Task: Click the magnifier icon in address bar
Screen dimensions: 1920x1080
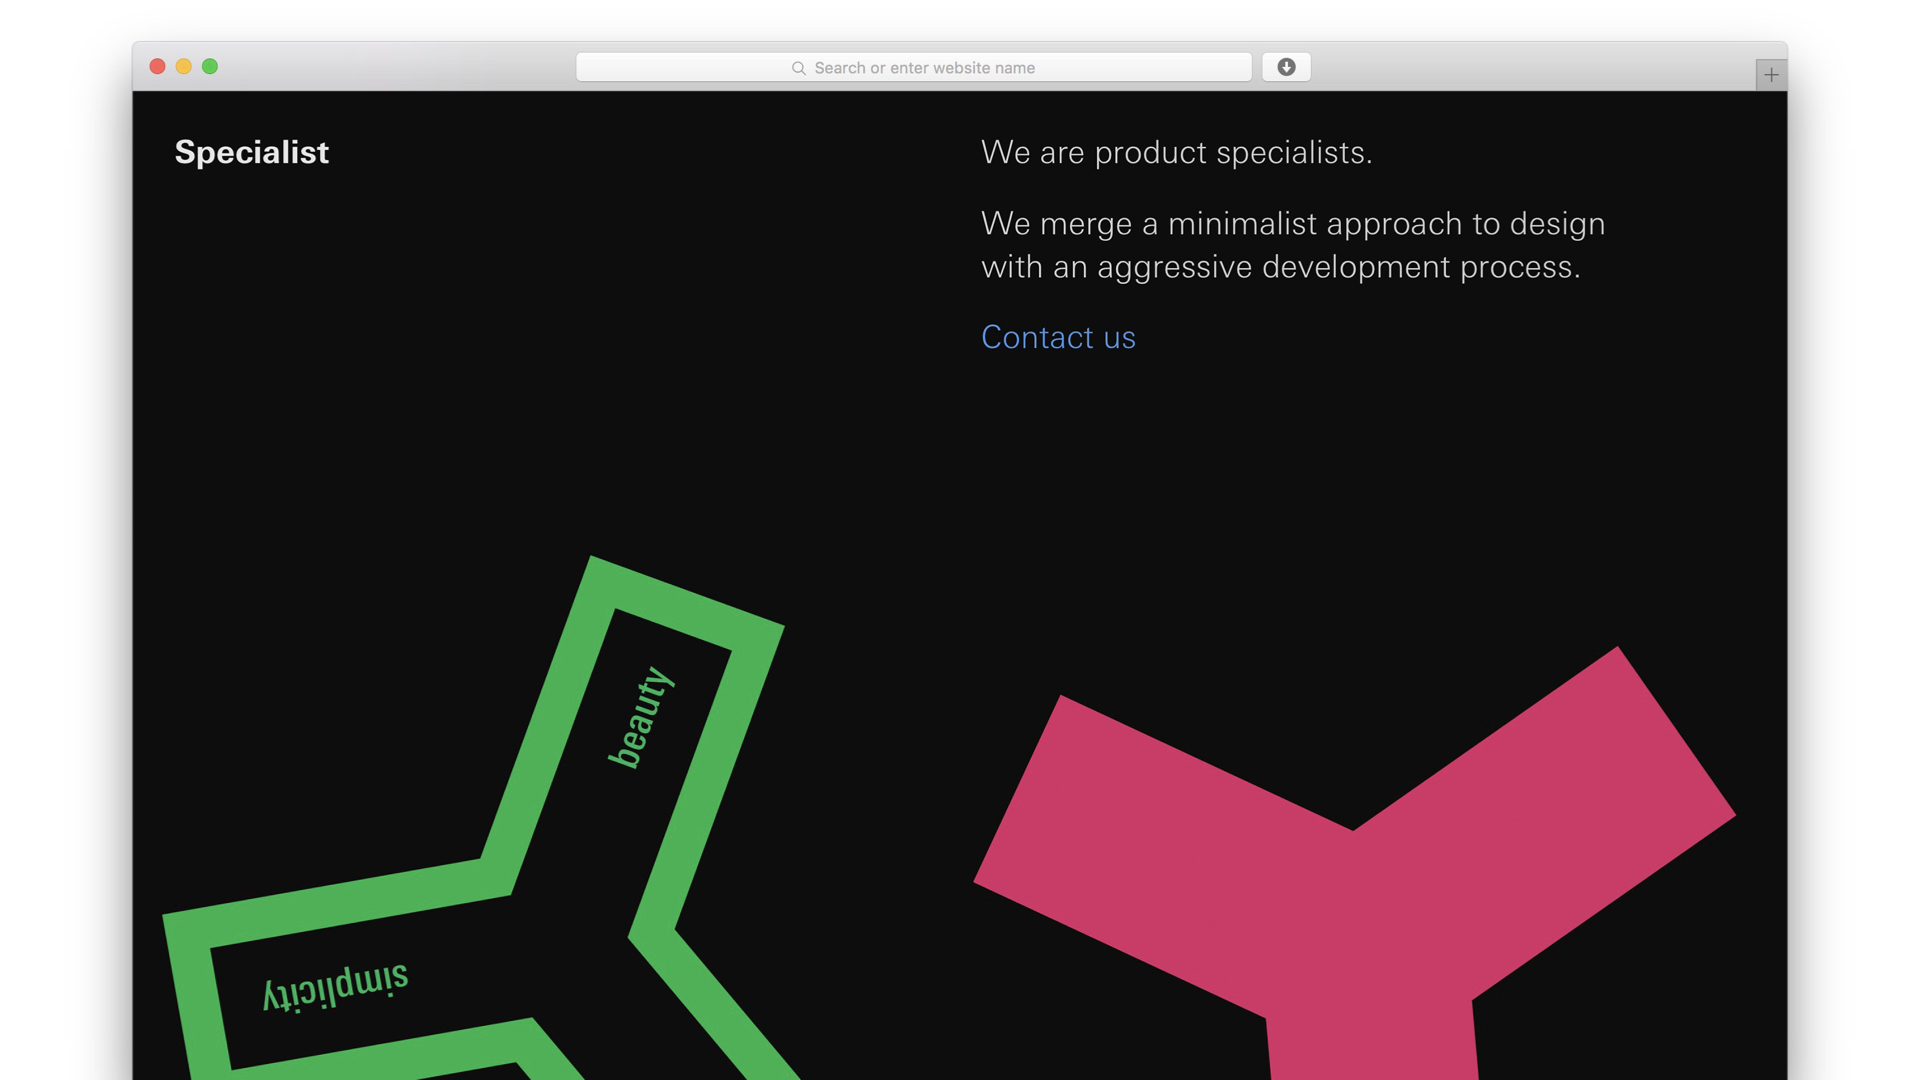Action: [x=798, y=68]
